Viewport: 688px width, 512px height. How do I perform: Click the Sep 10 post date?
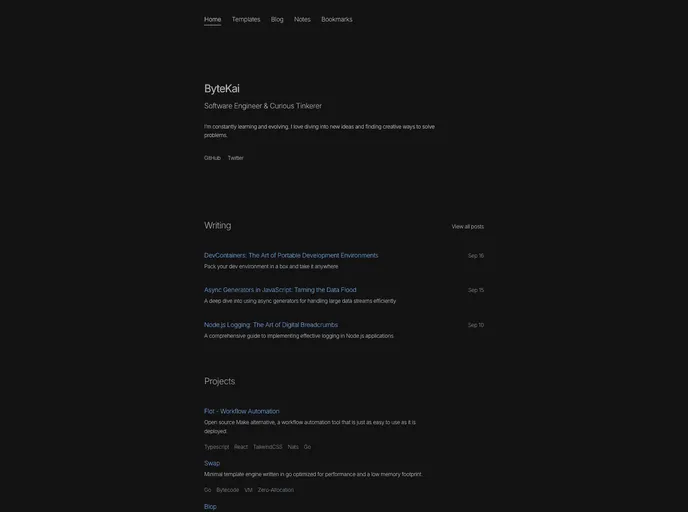coord(476,325)
